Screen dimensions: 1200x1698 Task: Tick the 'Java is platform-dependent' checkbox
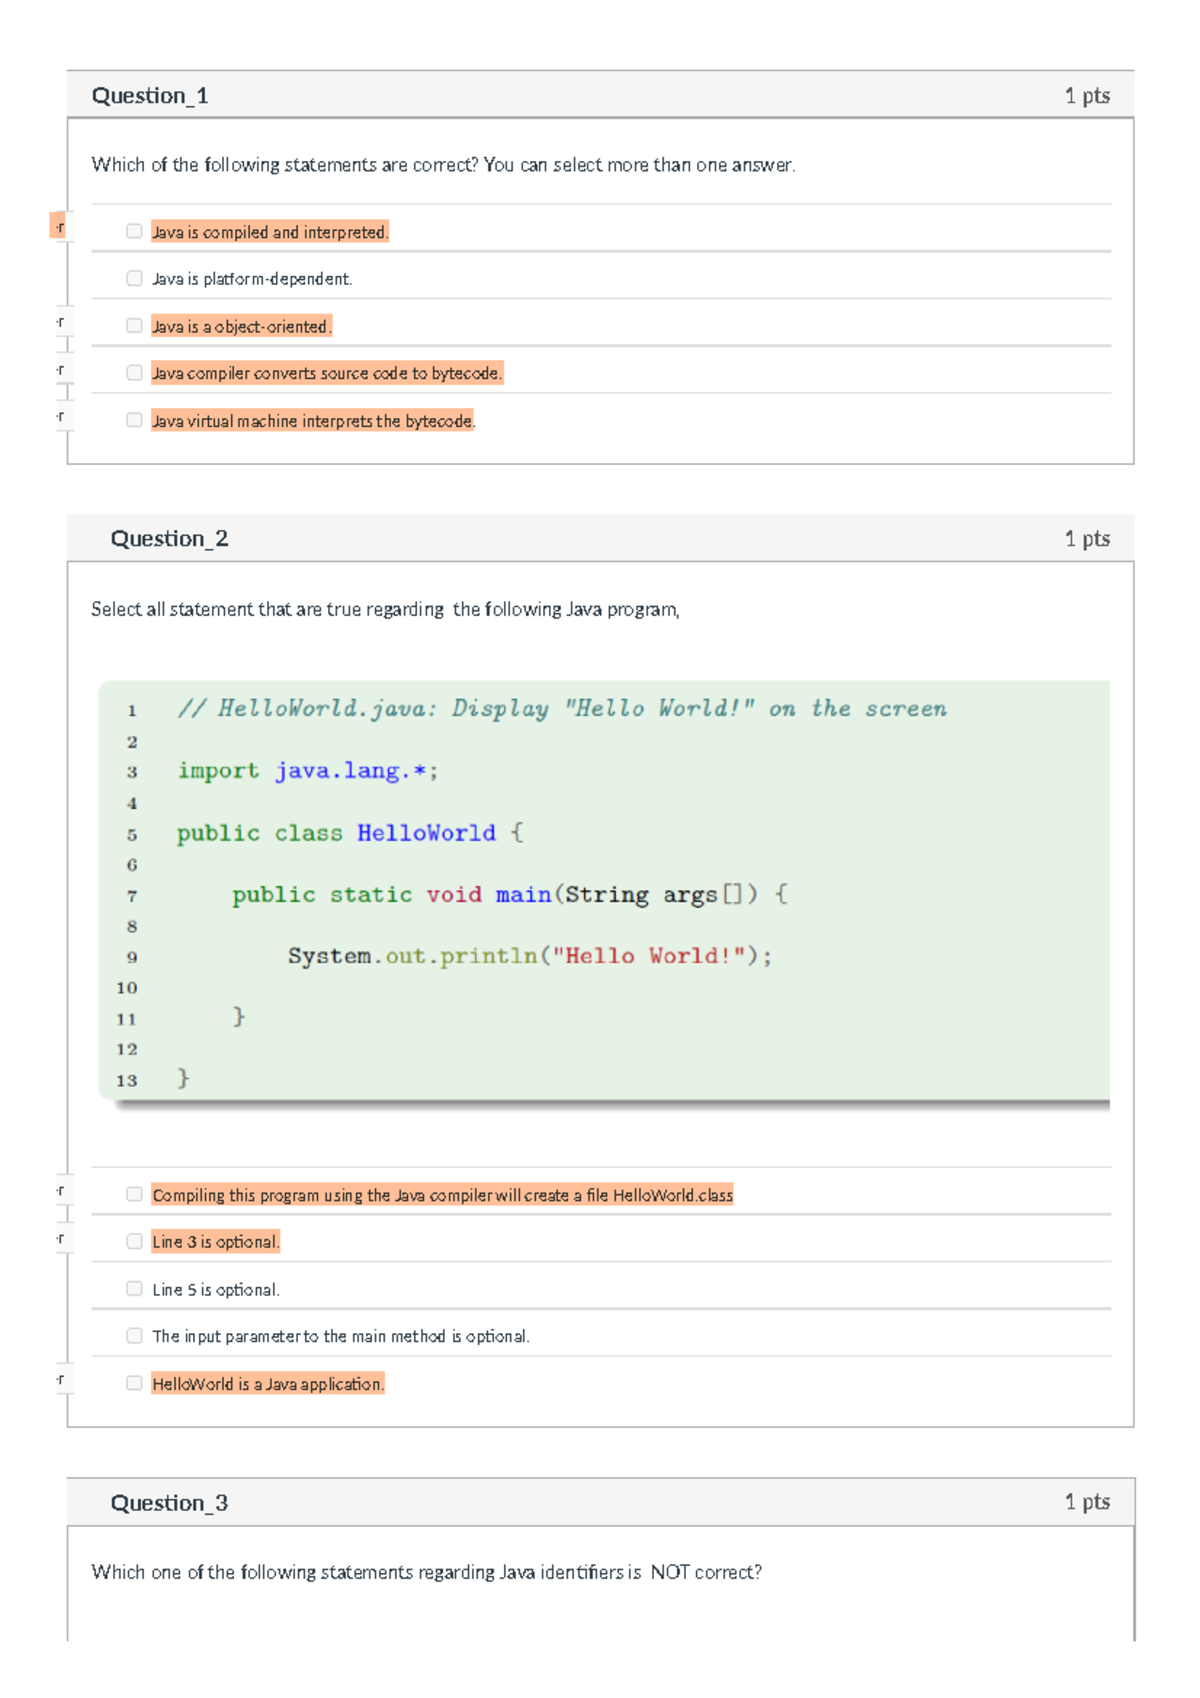tap(134, 278)
